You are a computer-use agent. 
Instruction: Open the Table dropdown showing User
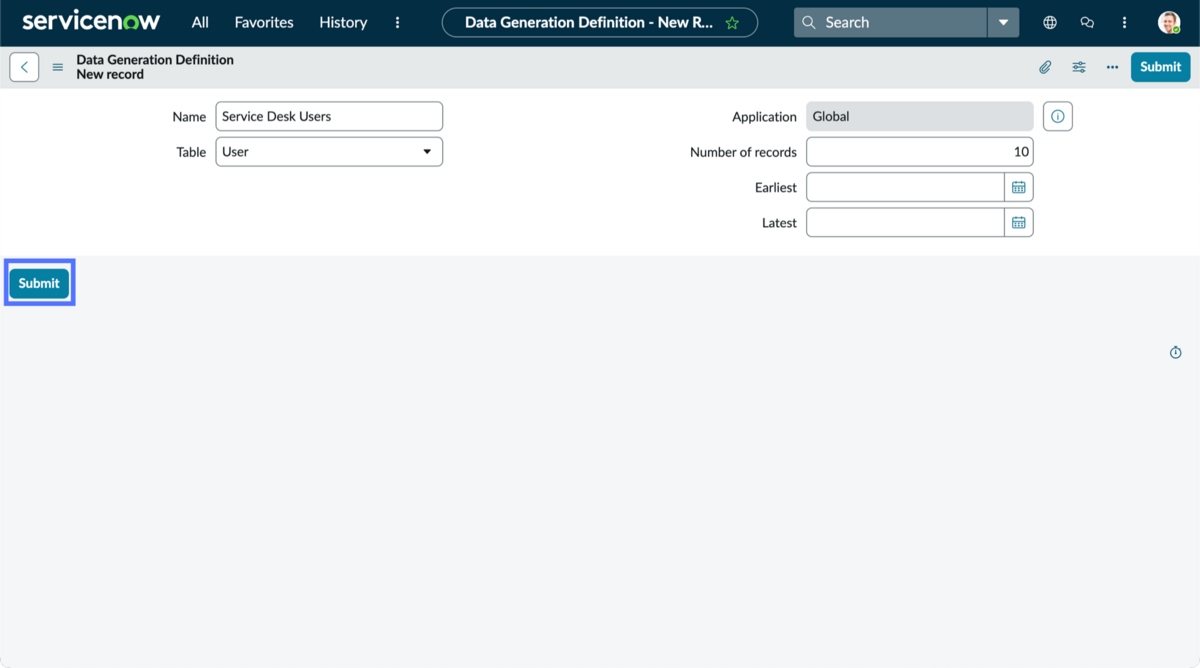329,152
